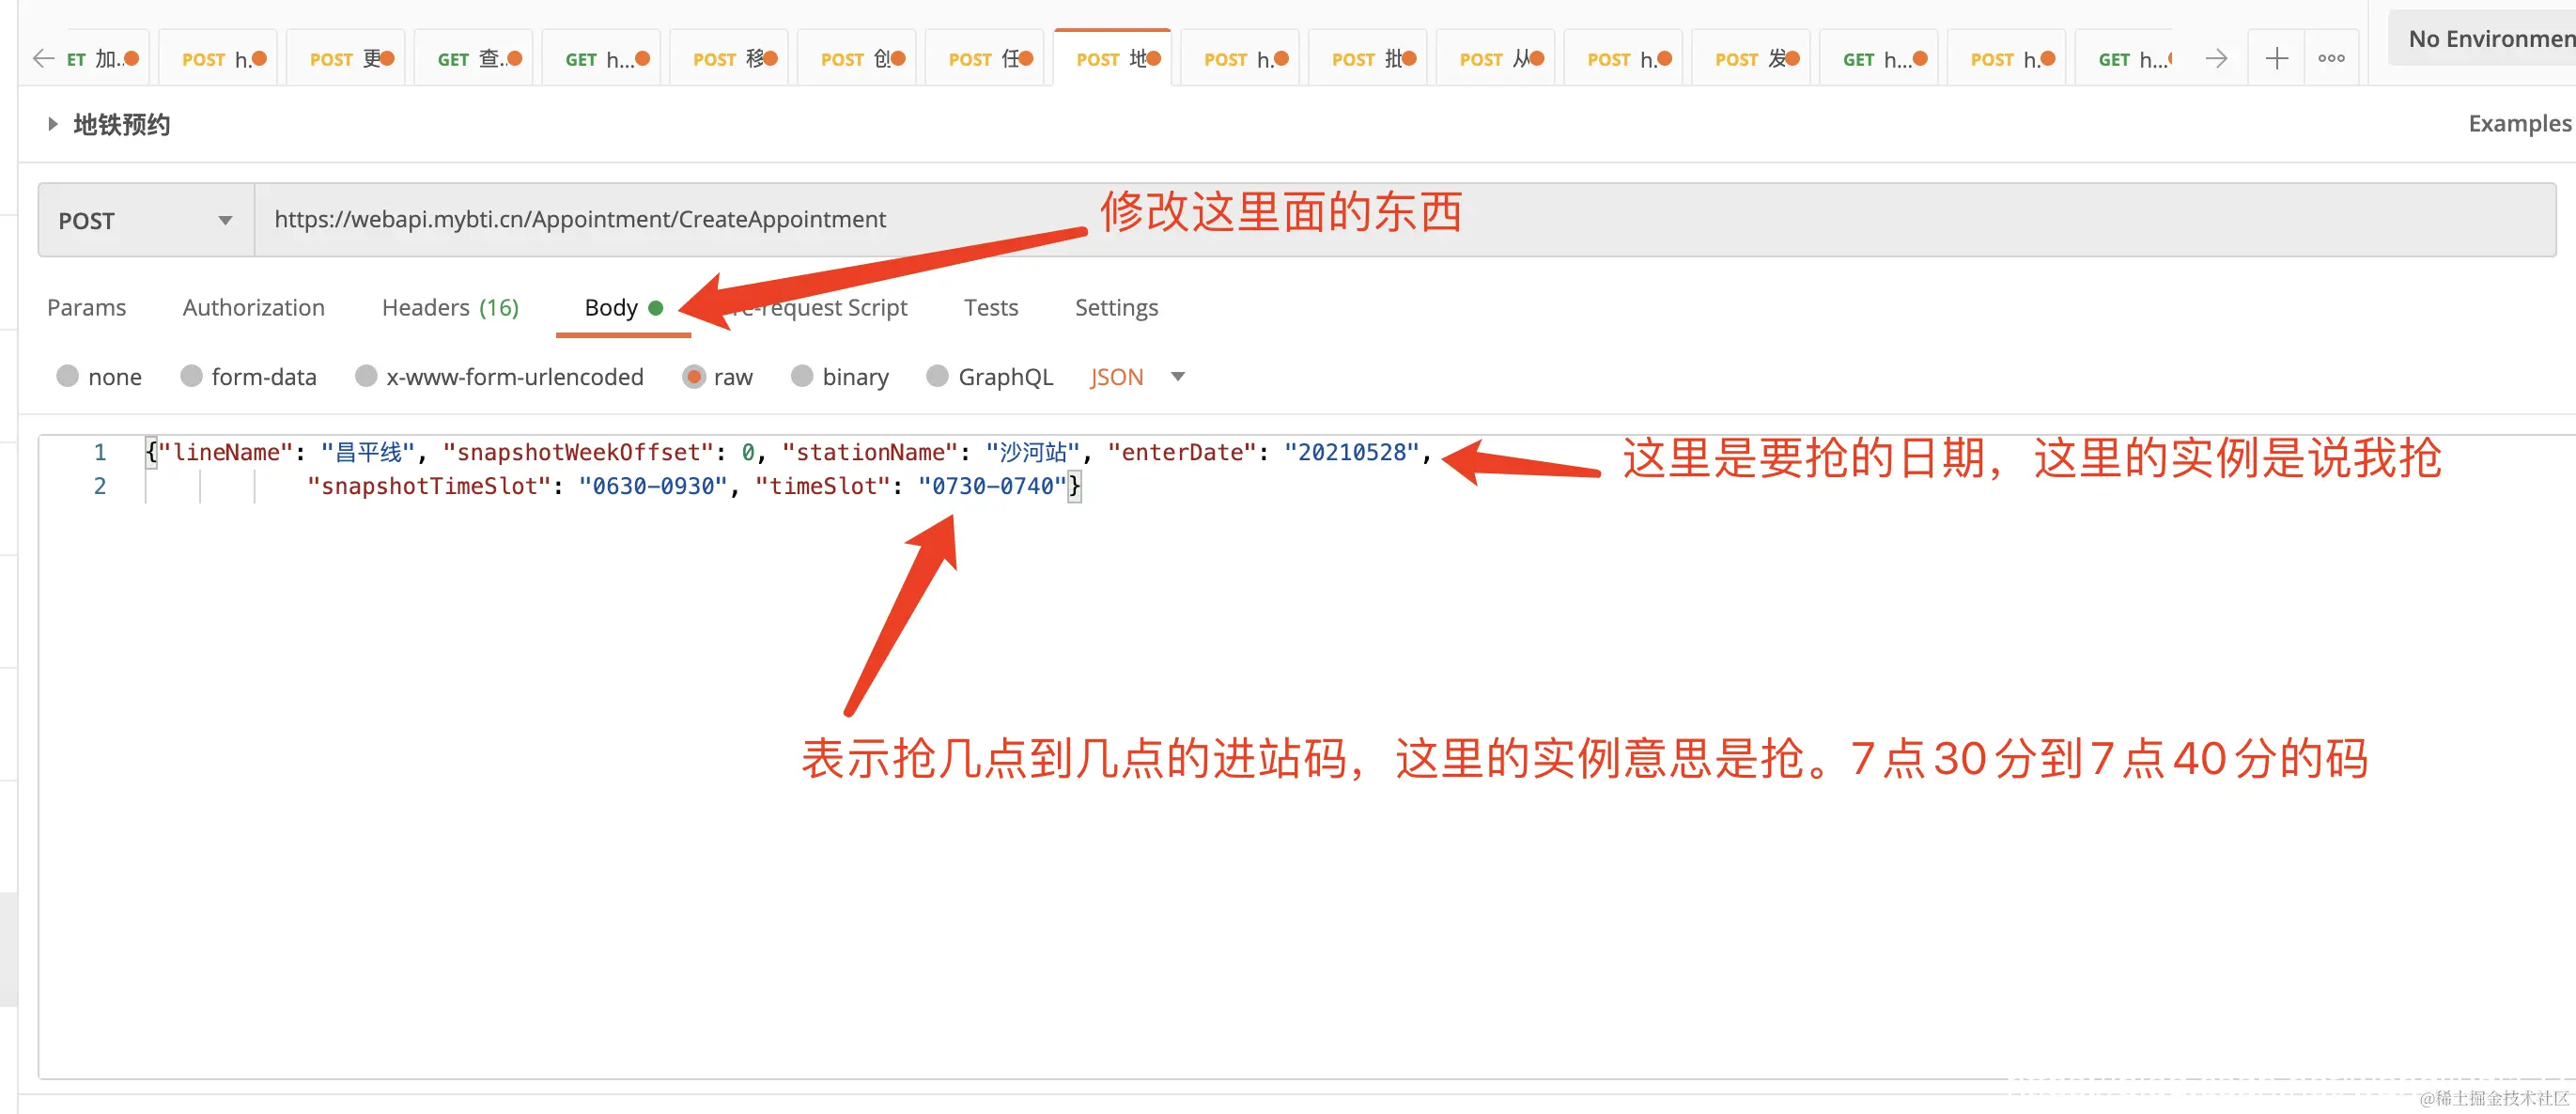The height and width of the screenshot is (1114, 2576).
Task: Open the Settings tab
Action: coord(1116,308)
